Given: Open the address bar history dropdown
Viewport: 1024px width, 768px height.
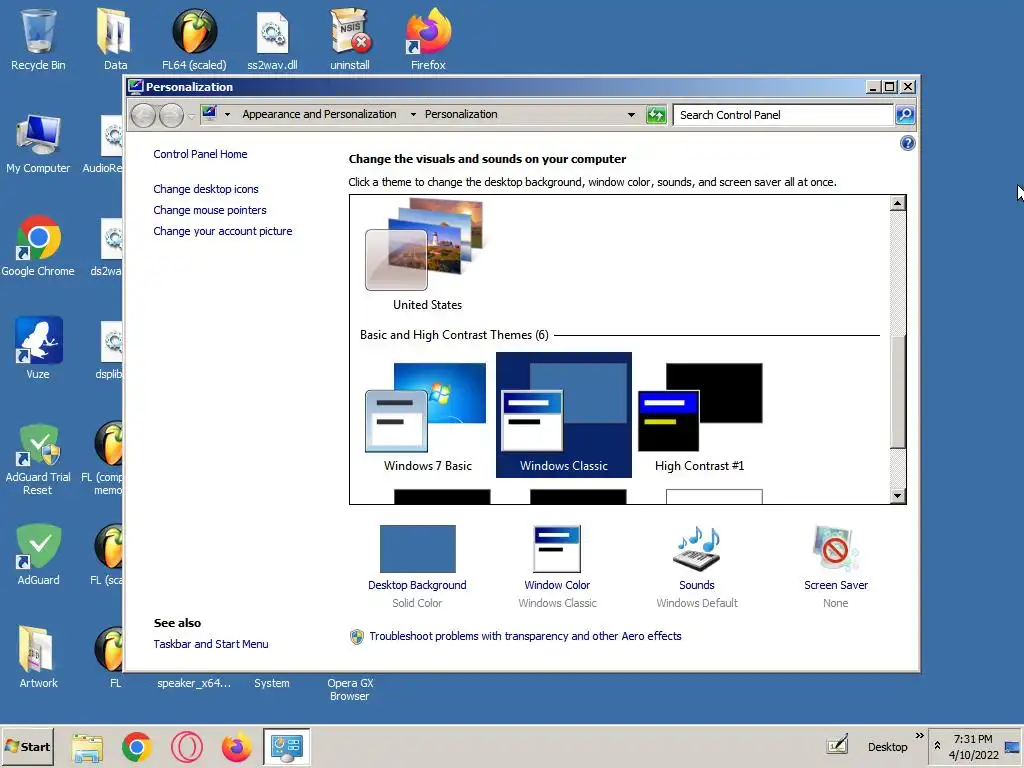Looking at the screenshot, I should click(631, 114).
